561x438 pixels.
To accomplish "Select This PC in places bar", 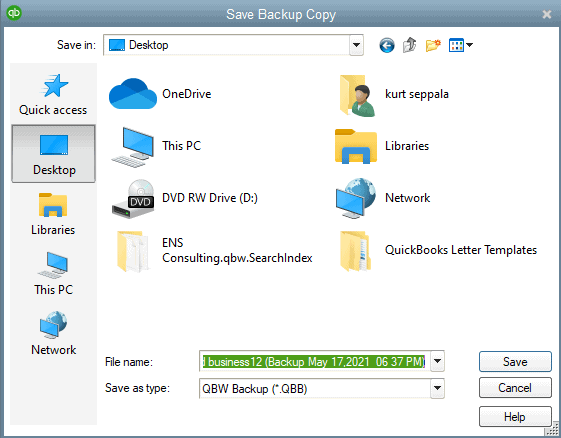I will coord(53,274).
